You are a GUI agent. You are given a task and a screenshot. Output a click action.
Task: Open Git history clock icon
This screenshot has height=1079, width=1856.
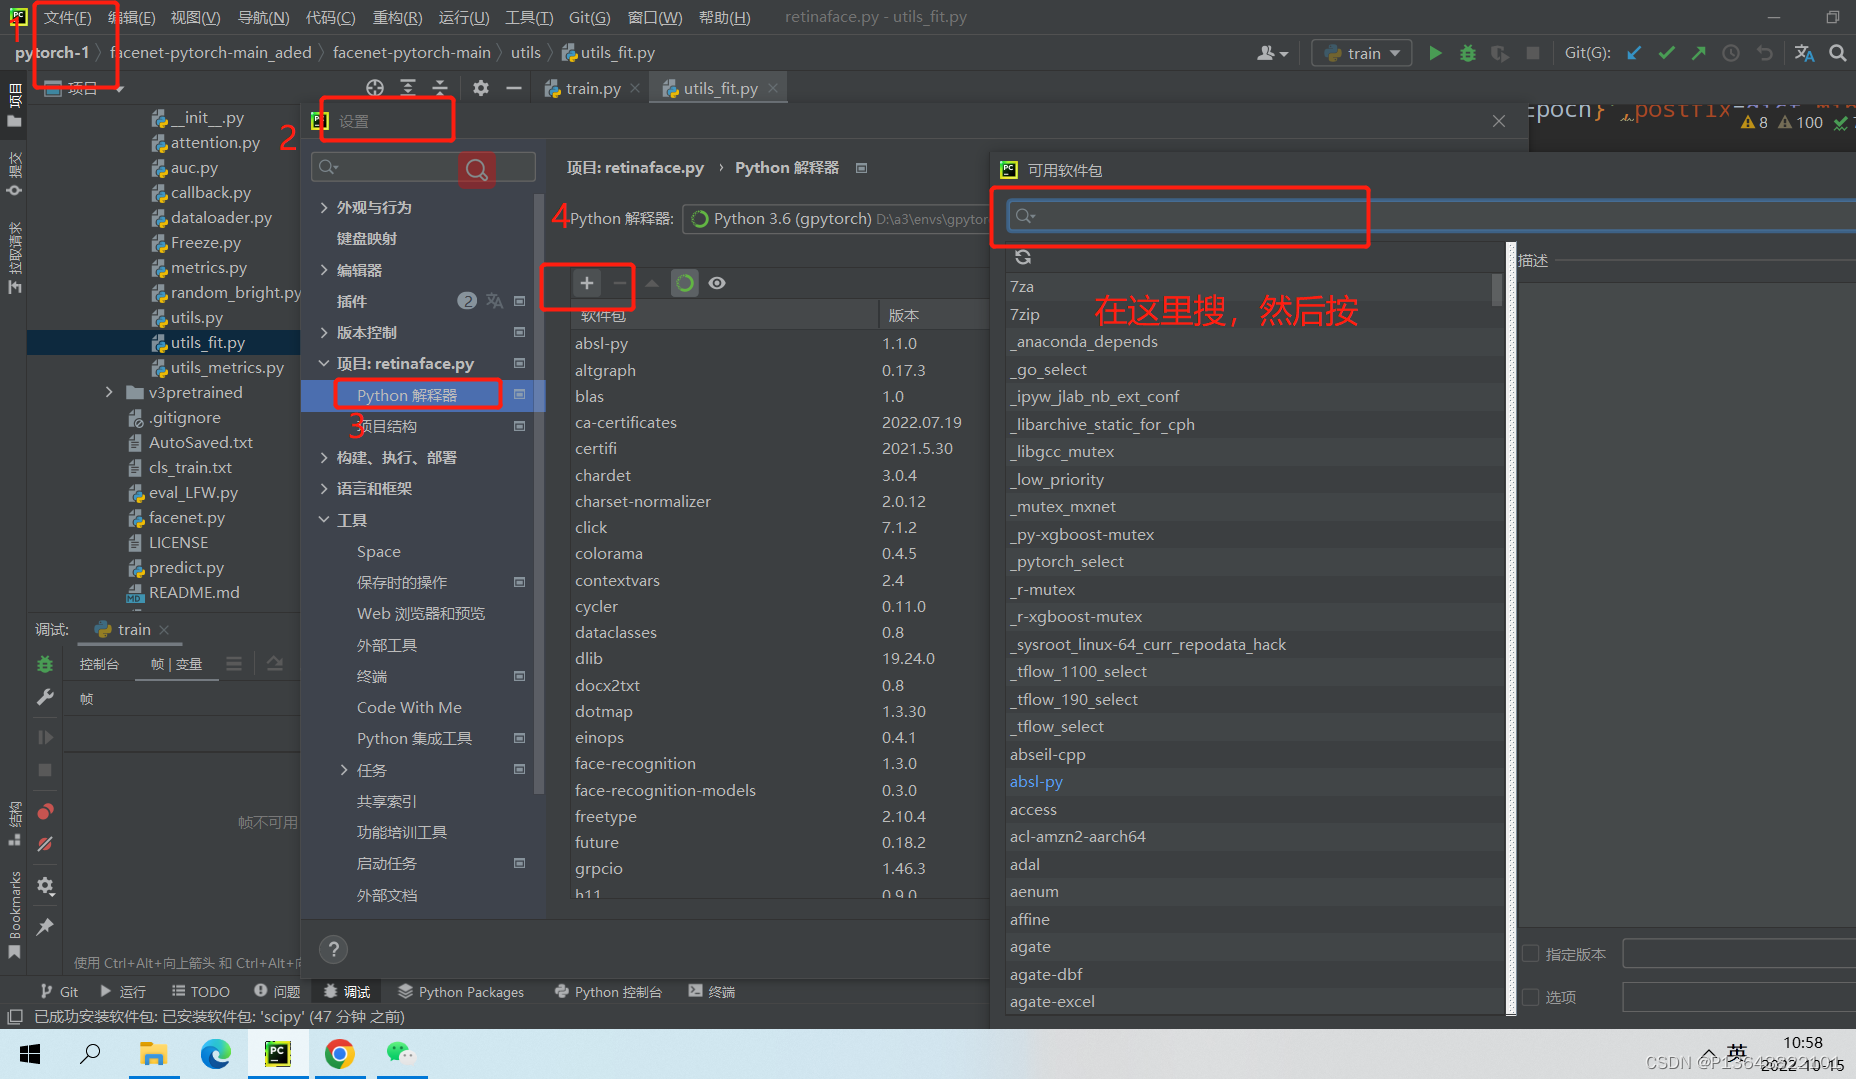1731,53
